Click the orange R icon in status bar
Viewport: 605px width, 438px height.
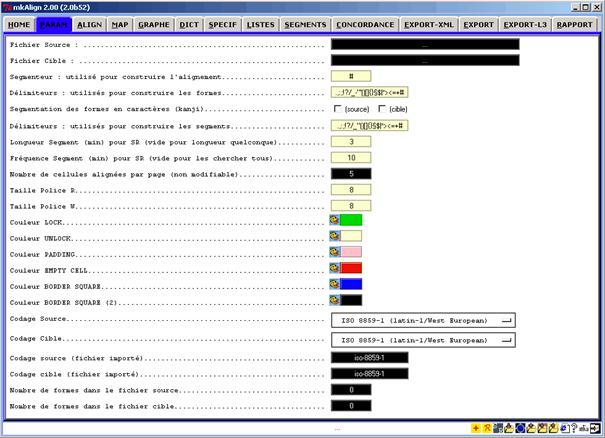487,428
